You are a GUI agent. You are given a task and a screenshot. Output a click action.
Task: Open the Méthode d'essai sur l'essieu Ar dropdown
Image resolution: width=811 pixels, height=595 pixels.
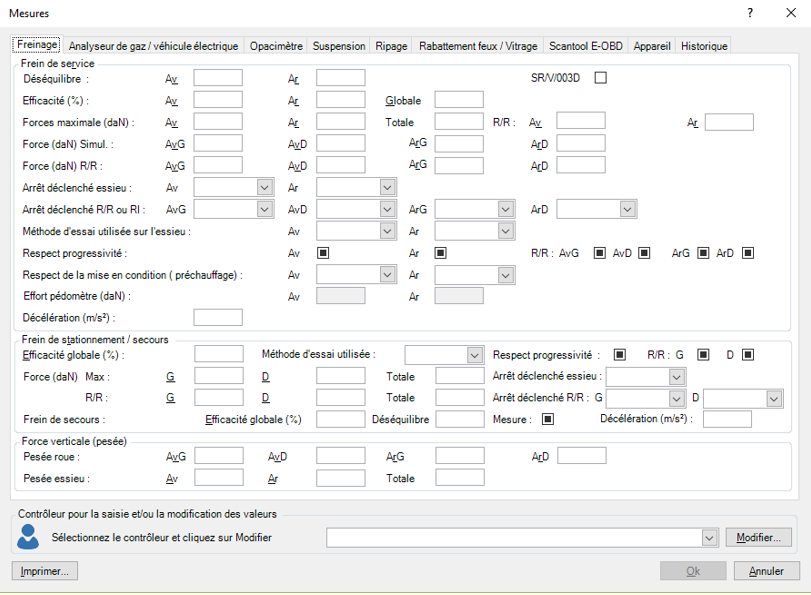click(474, 230)
